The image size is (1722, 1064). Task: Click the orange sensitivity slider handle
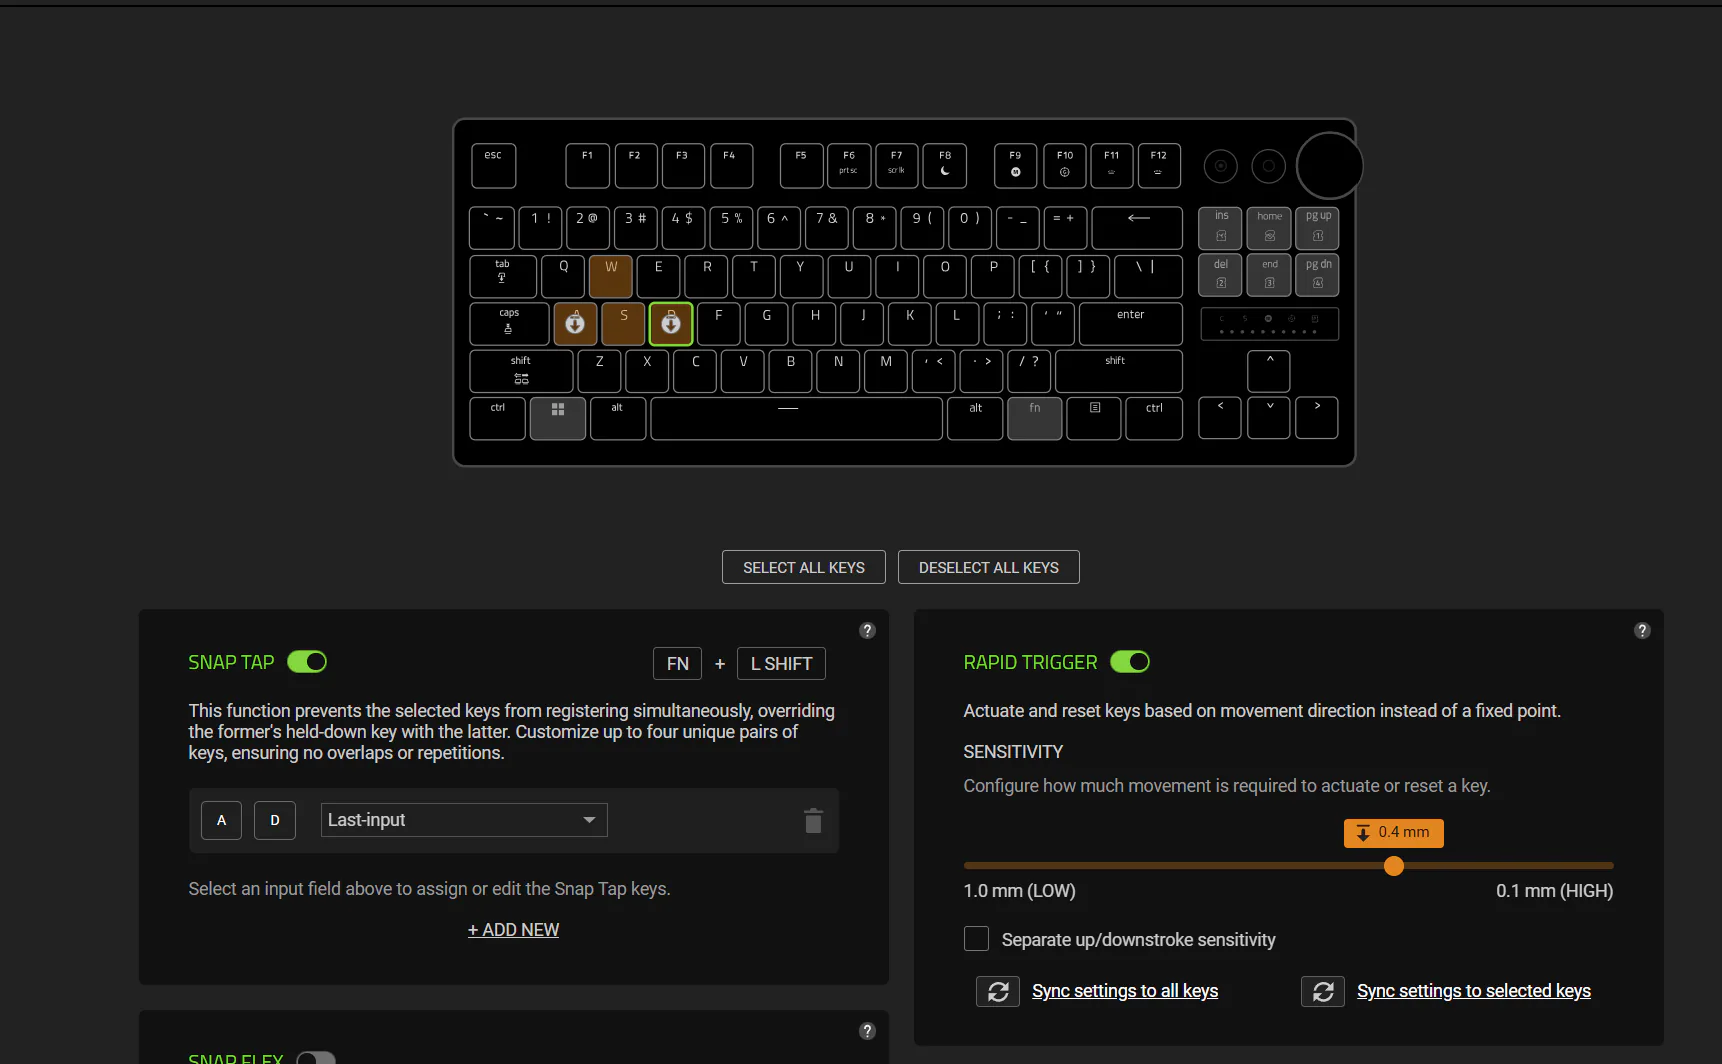click(x=1394, y=866)
